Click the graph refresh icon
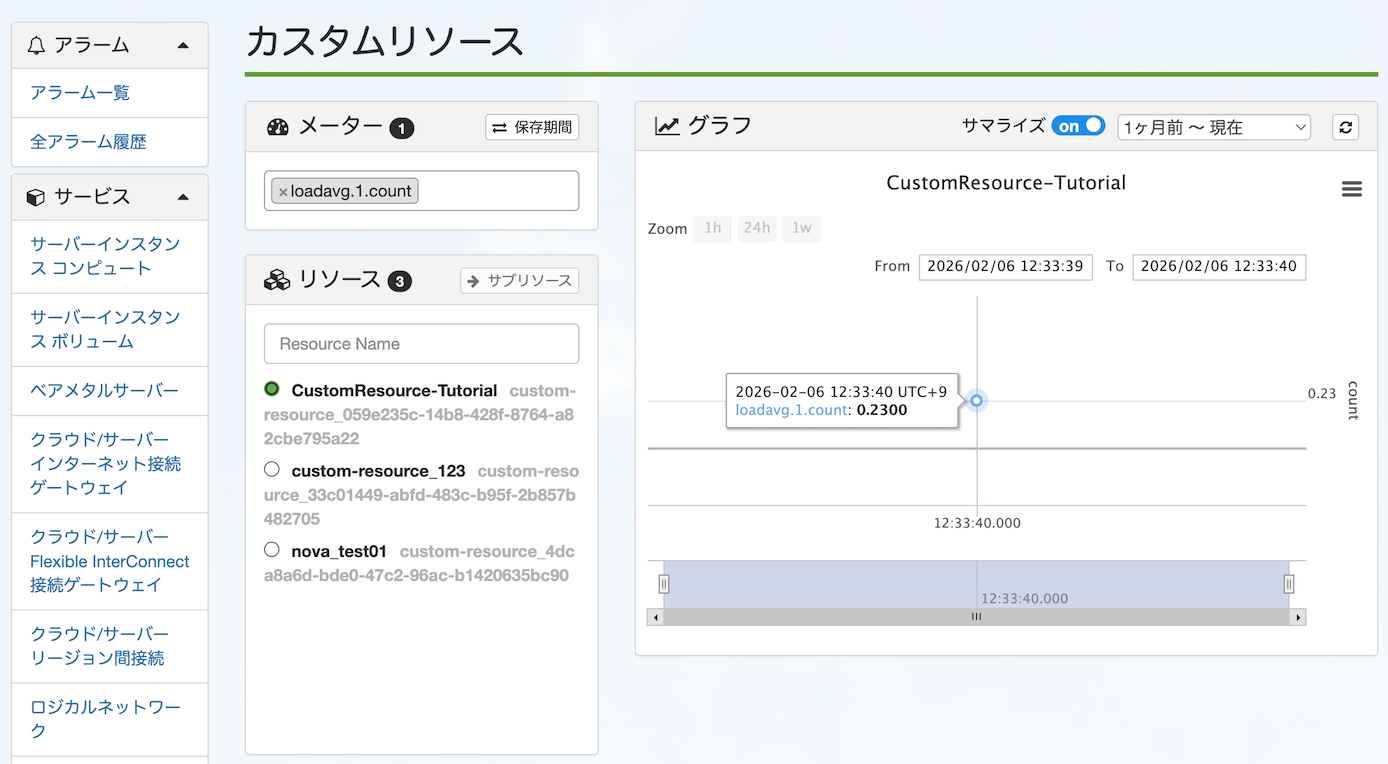The height and width of the screenshot is (764, 1388). (x=1345, y=127)
